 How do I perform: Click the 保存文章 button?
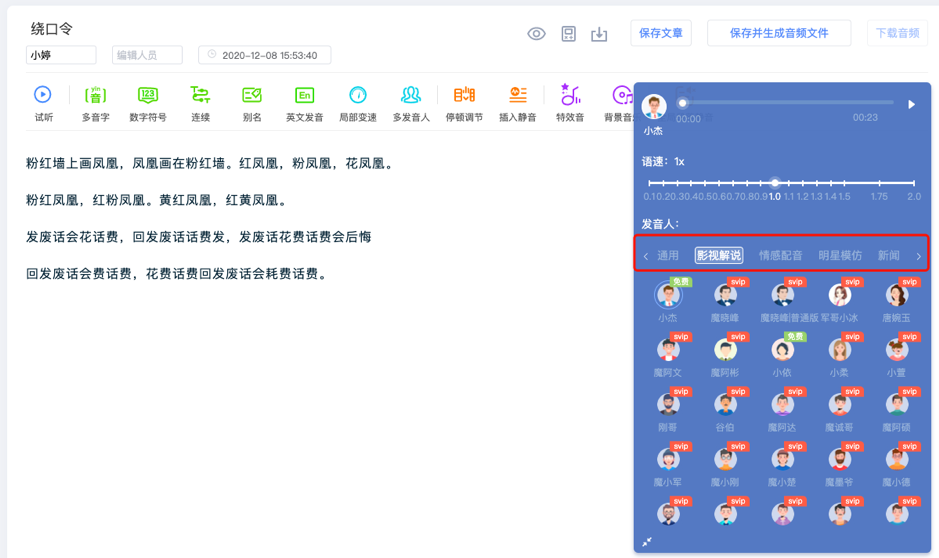click(x=661, y=33)
